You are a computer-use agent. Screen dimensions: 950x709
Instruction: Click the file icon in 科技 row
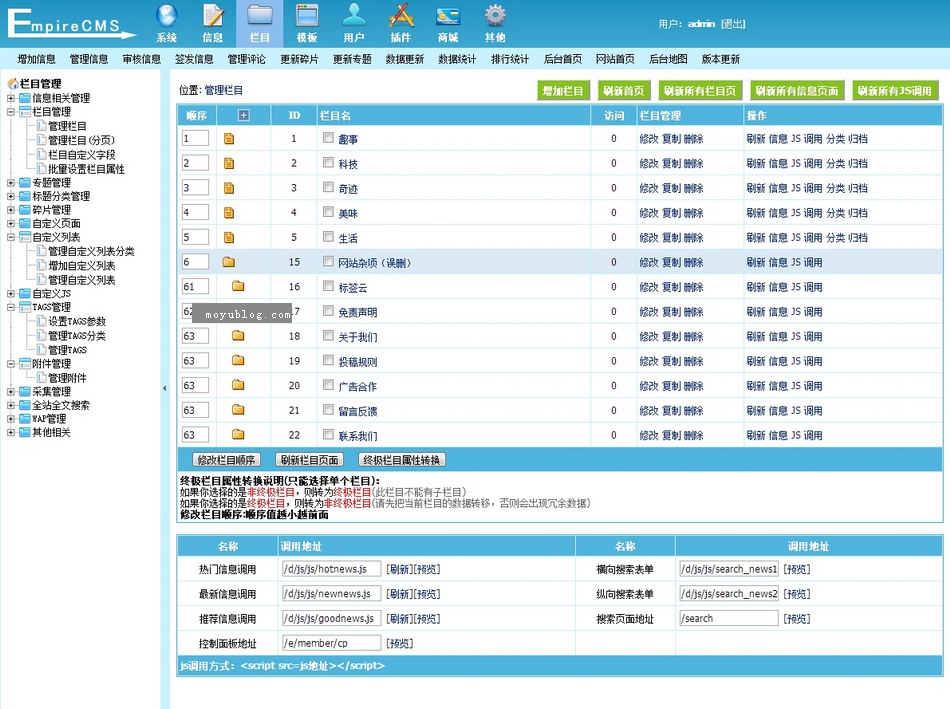coord(229,163)
